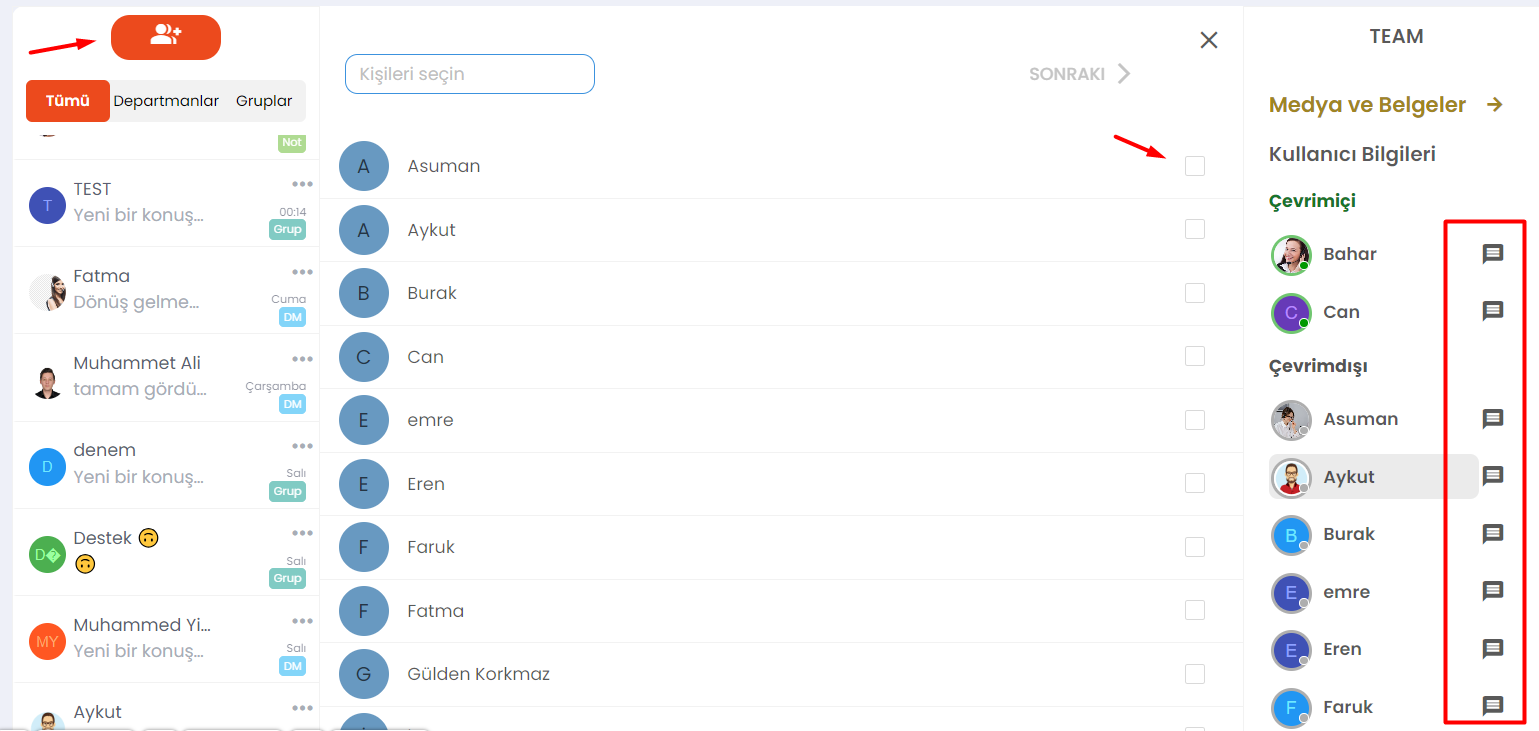Click message icon next to Eren
This screenshot has height=731, width=1539.
click(1492, 649)
